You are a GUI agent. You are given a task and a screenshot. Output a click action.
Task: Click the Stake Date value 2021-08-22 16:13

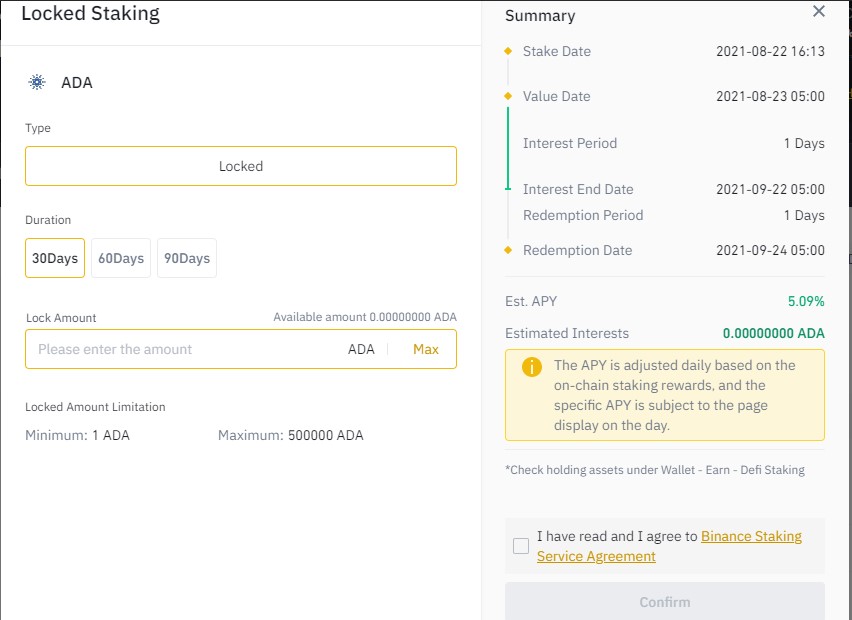(x=770, y=51)
